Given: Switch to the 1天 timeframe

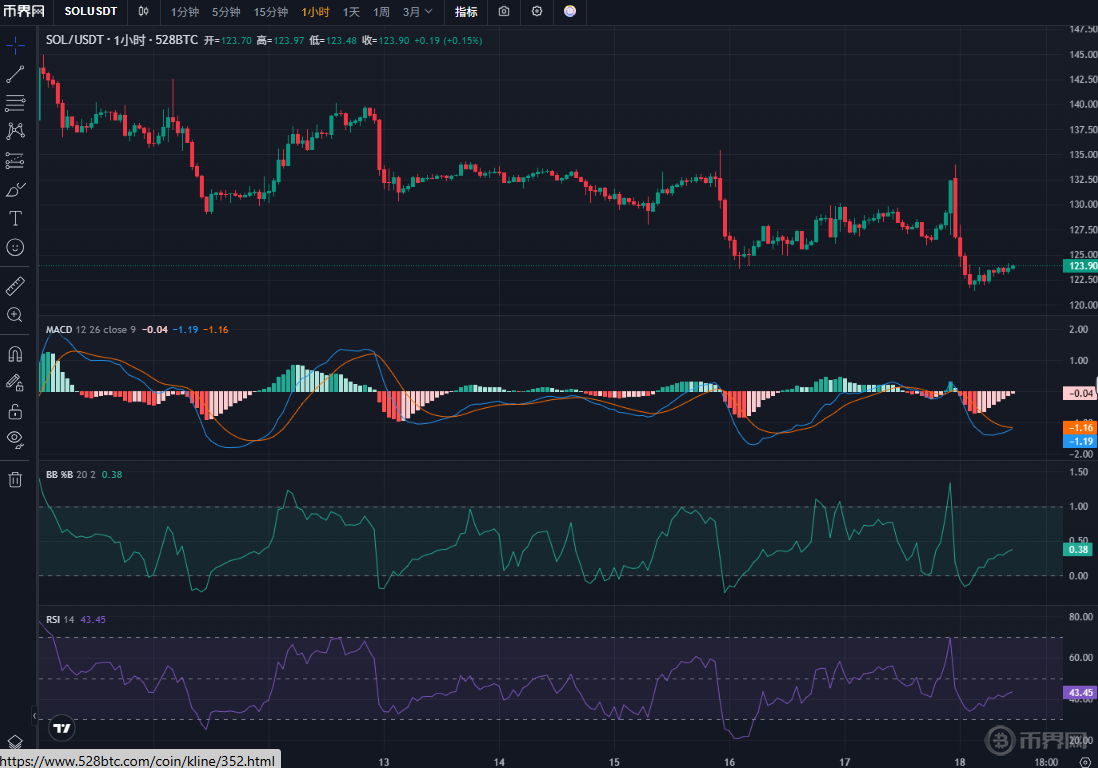Looking at the screenshot, I should 351,12.
